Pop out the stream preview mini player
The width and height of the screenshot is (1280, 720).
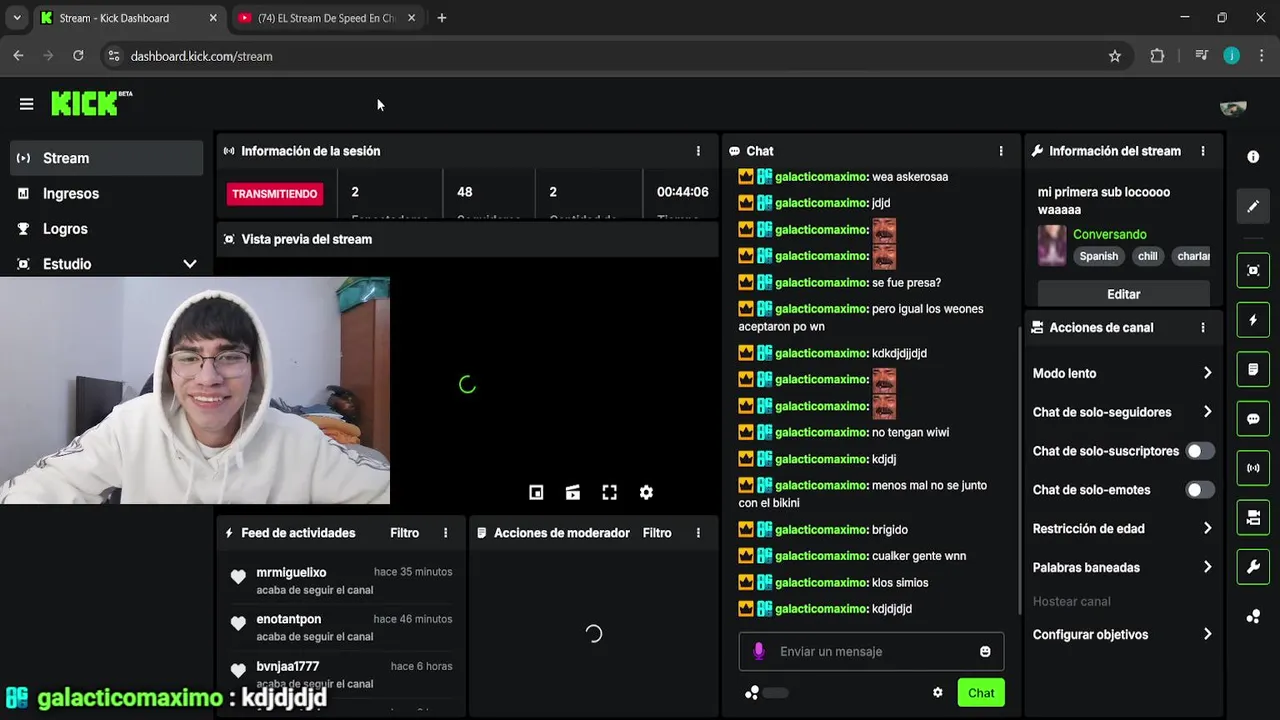coord(536,492)
